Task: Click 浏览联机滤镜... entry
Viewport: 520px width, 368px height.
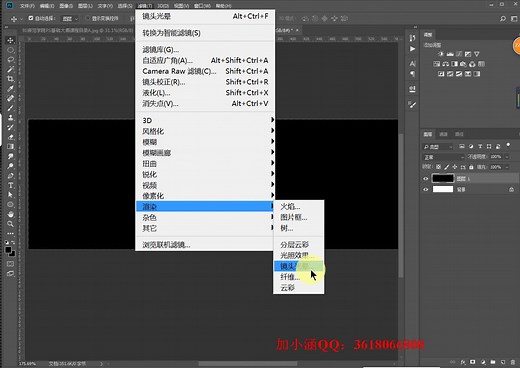Action: point(205,245)
